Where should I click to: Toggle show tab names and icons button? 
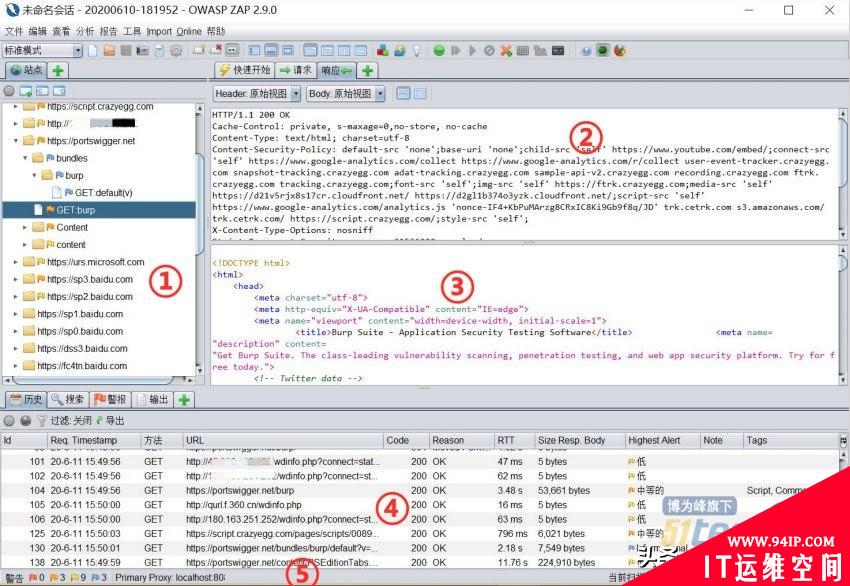click(x=232, y=50)
